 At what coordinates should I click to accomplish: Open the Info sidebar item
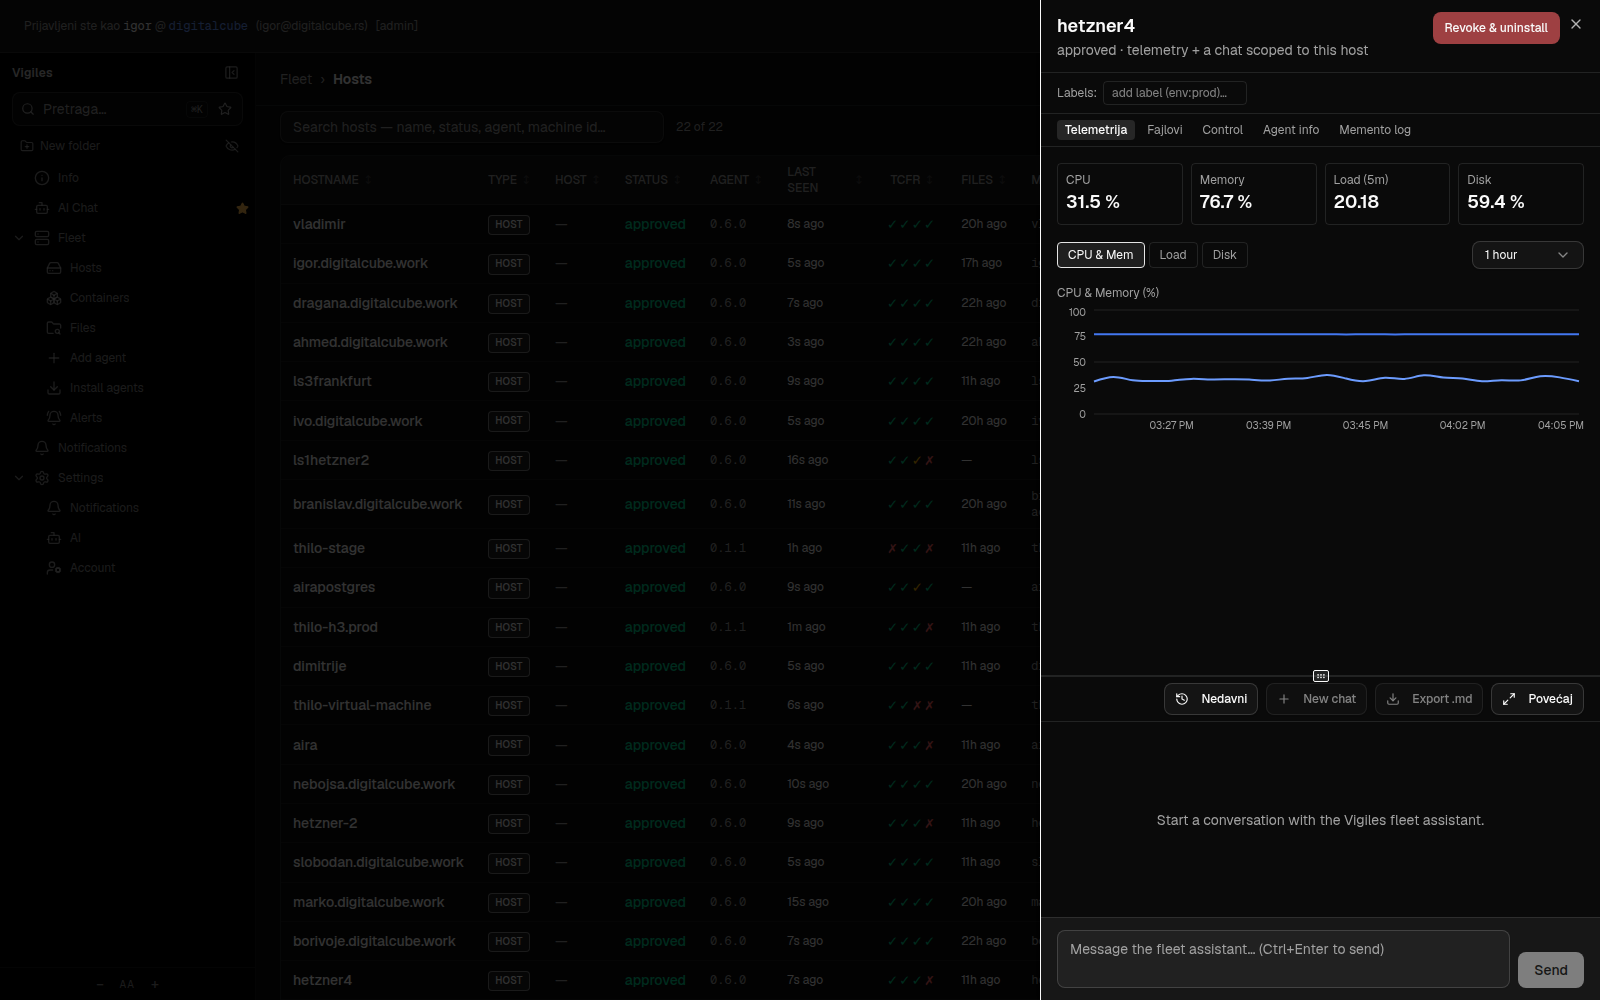point(68,178)
